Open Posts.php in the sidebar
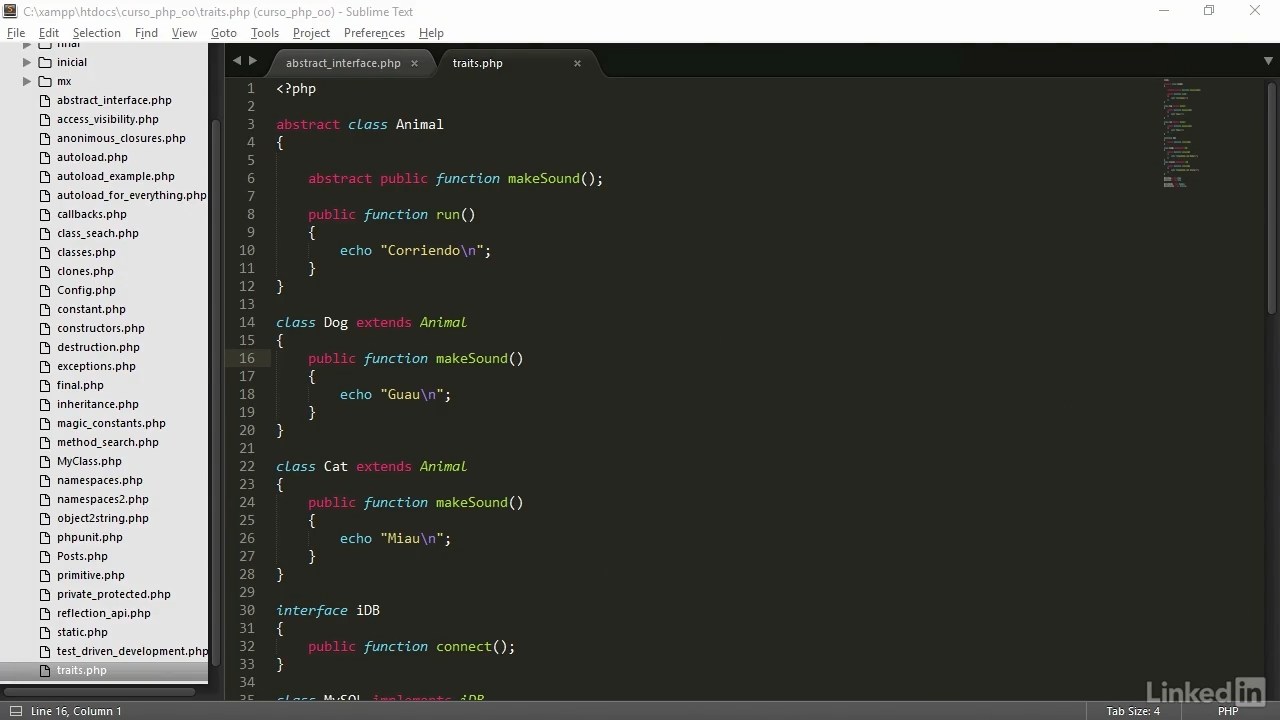Screen dimensions: 1280x720 click(82, 556)
